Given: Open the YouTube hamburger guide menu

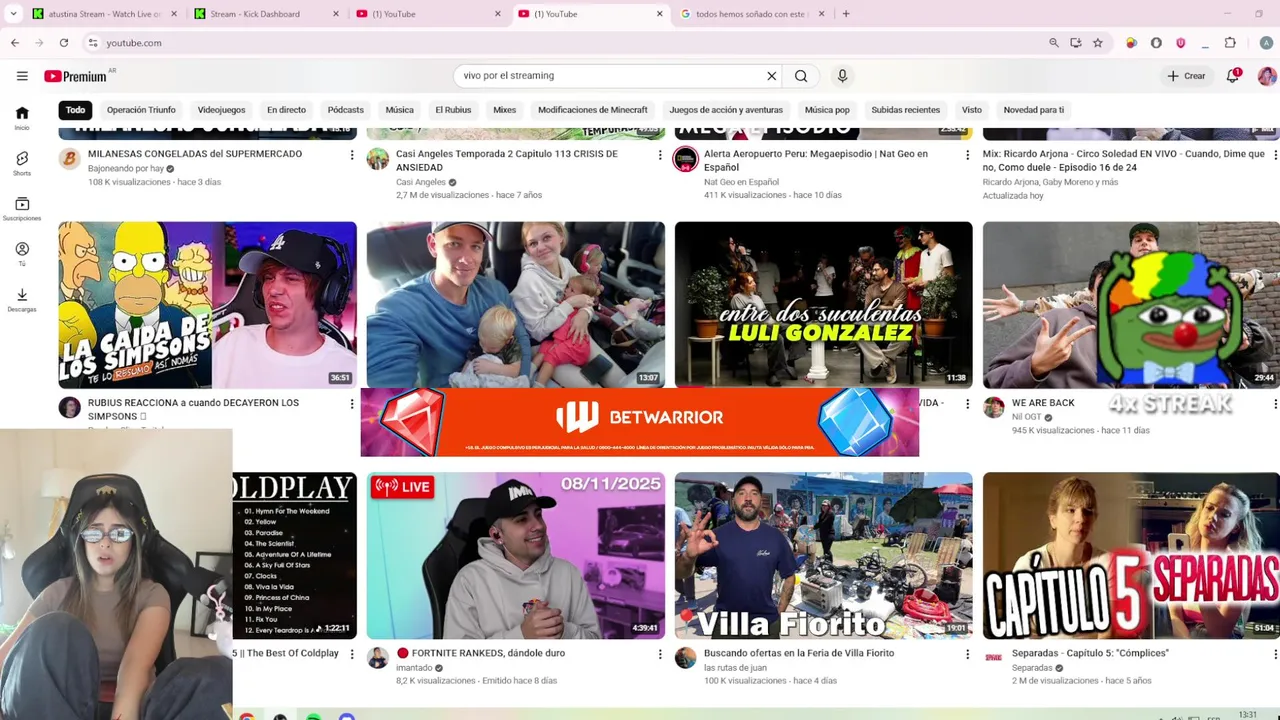Looking at the screenshot, I should 22,76.
